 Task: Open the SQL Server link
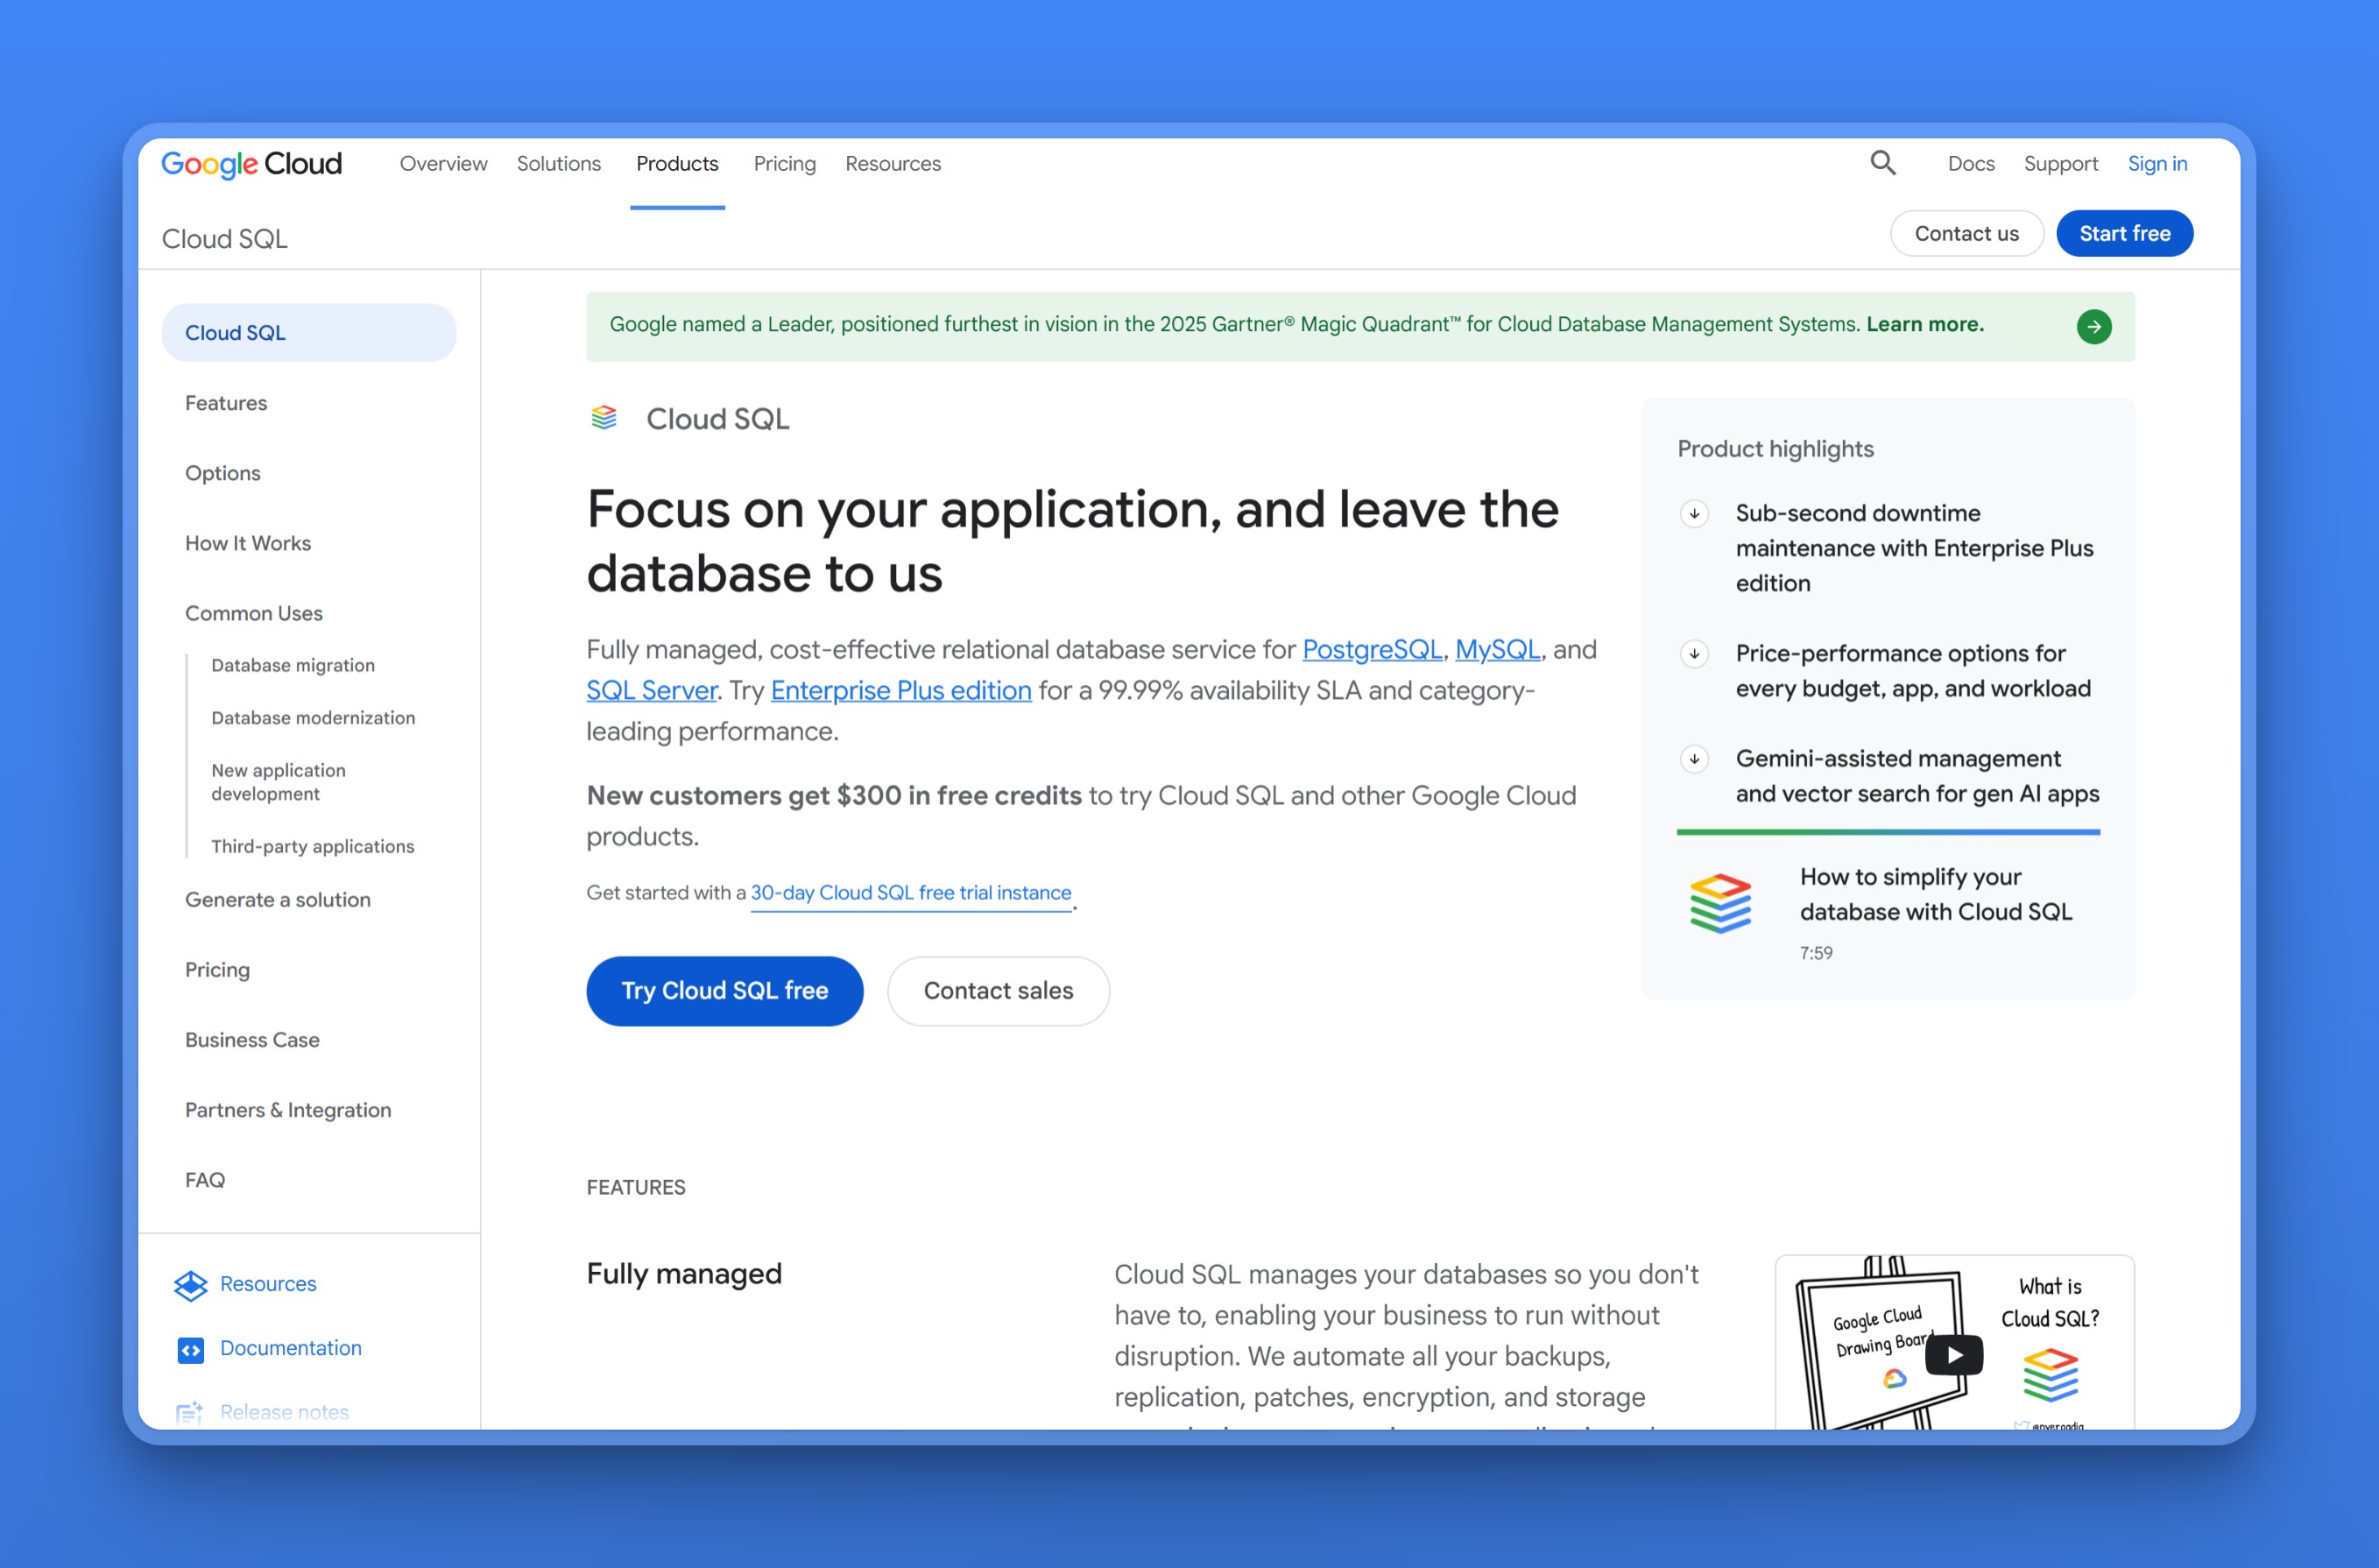(651, 691)
